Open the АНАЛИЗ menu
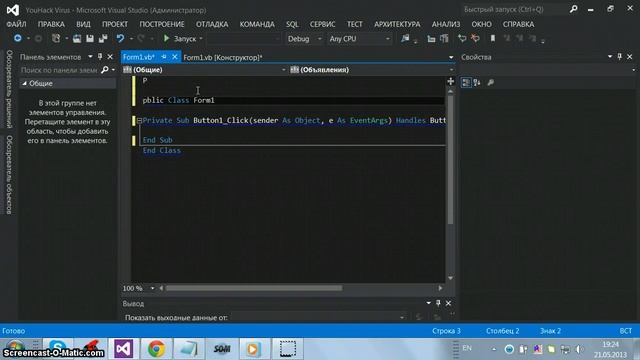Image resolution: width=640 pixels, height=360 pixels. click(x=446, y=24)
